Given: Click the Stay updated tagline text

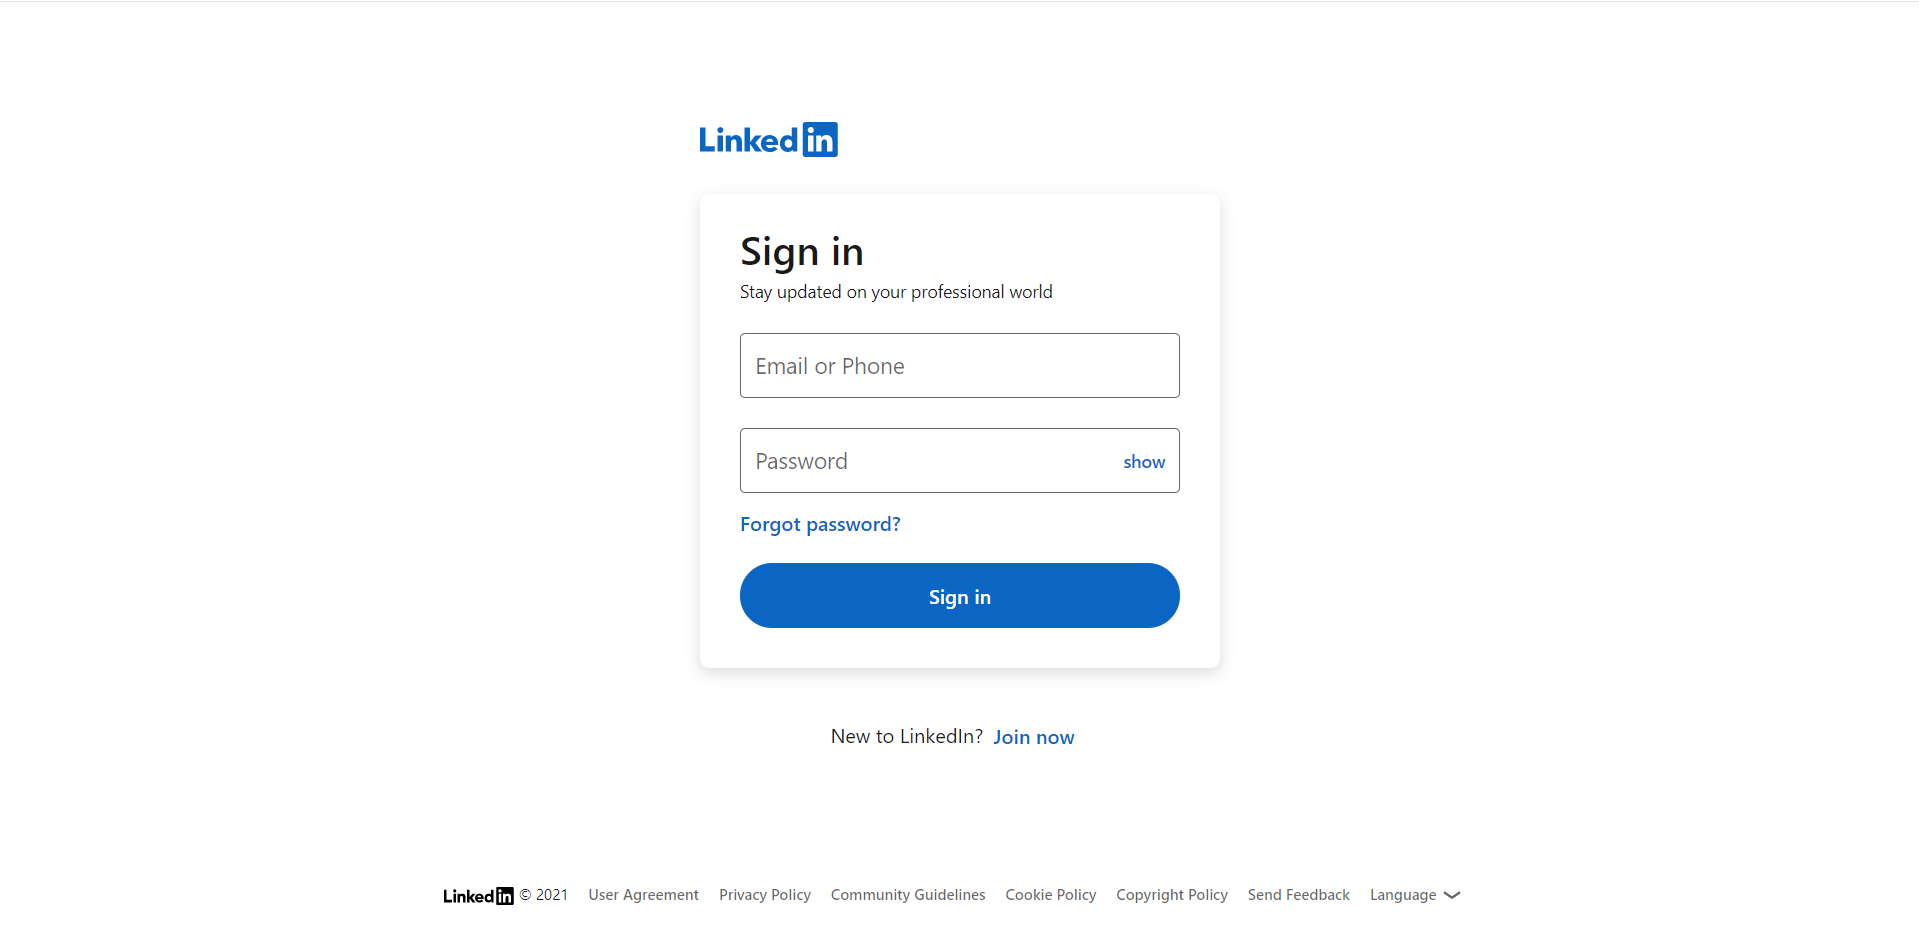Looking at the screenshot, I should pyautogui.click(x=896, y=292).
